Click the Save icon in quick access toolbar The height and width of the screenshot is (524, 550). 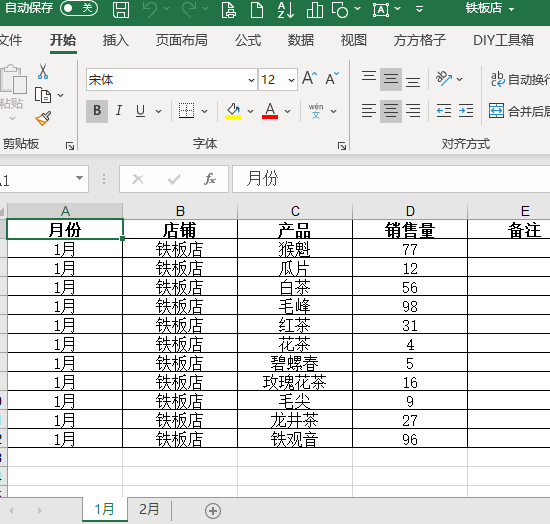[x=121, y=9]
